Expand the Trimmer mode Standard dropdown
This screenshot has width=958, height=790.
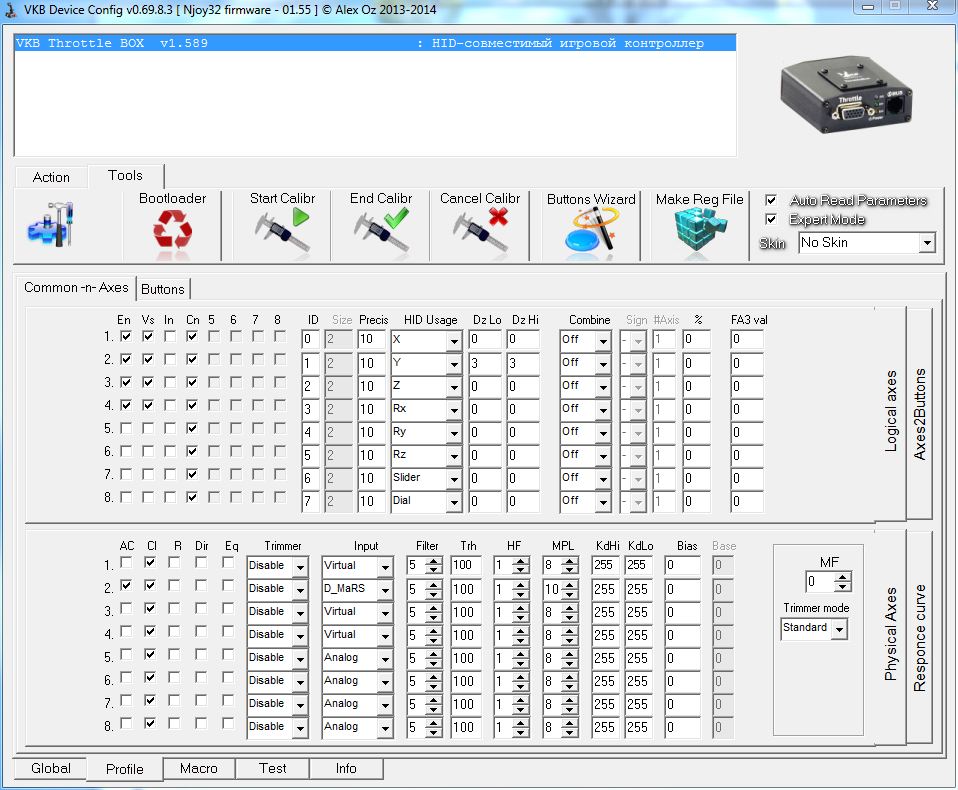pyautogui.click(x=838, y=629)
